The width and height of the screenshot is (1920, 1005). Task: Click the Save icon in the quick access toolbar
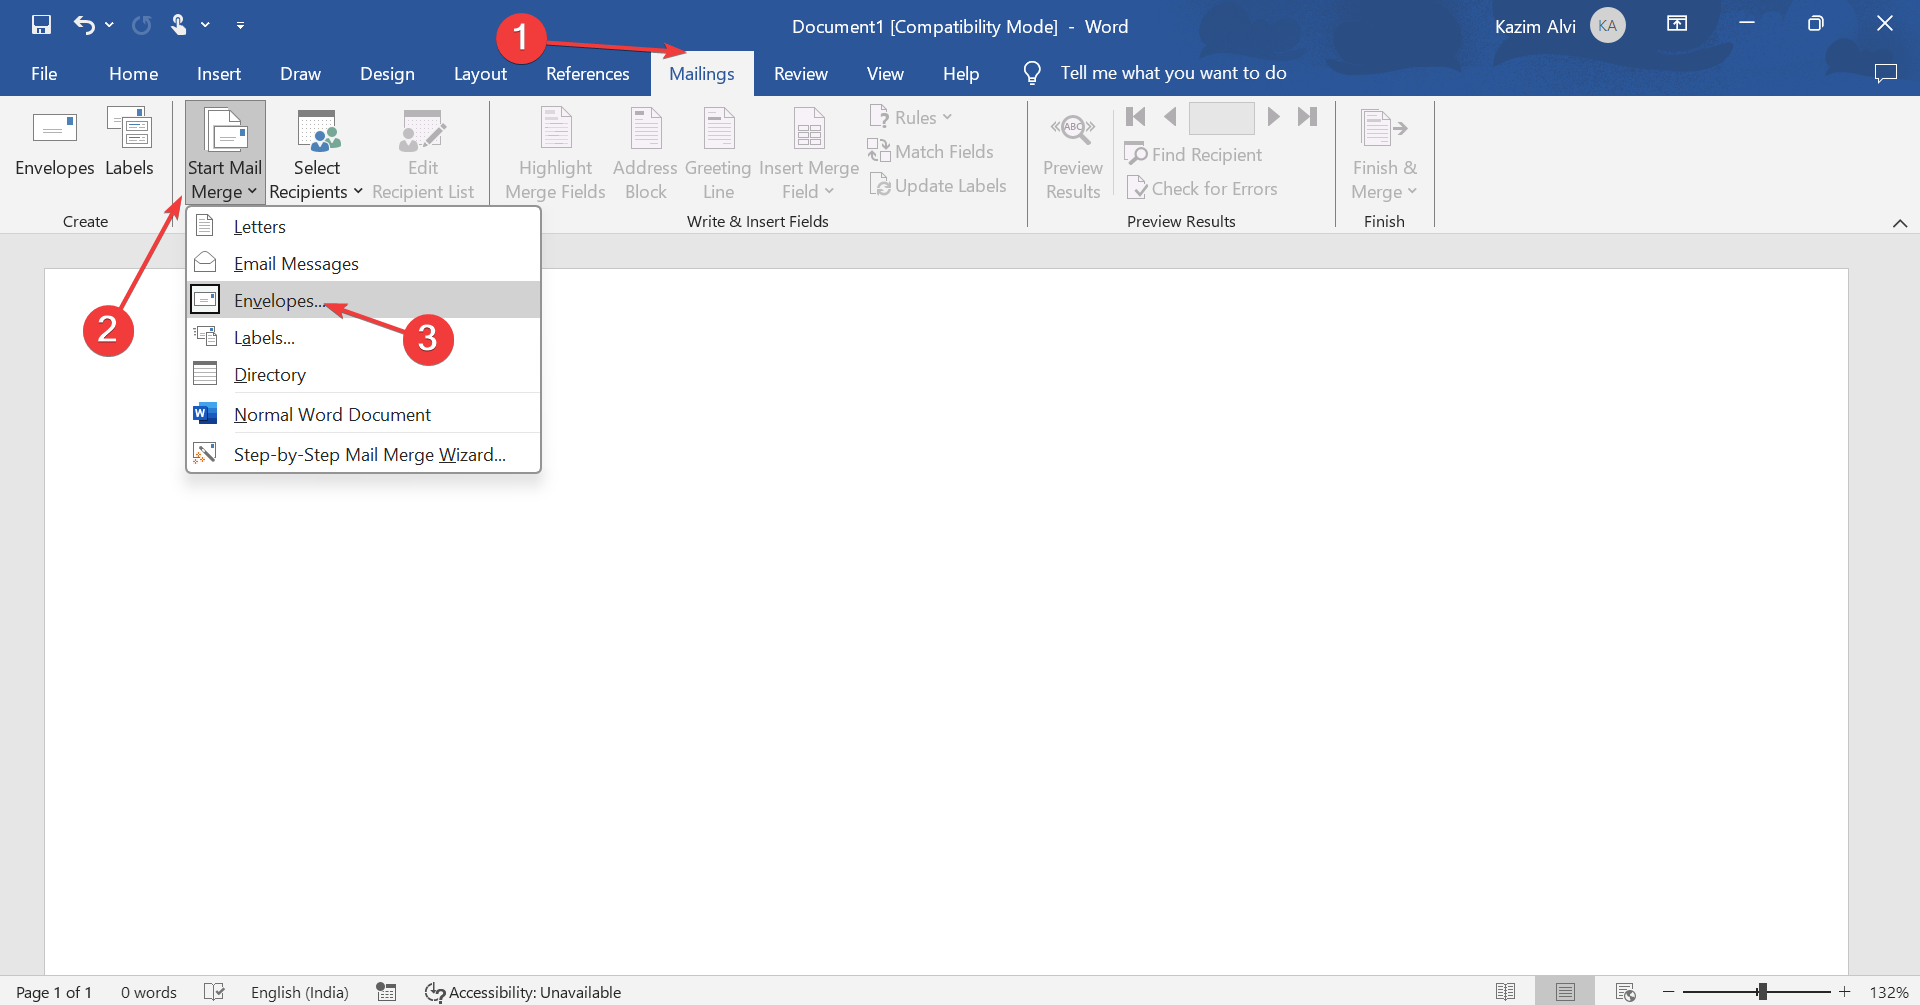point(41,25)
